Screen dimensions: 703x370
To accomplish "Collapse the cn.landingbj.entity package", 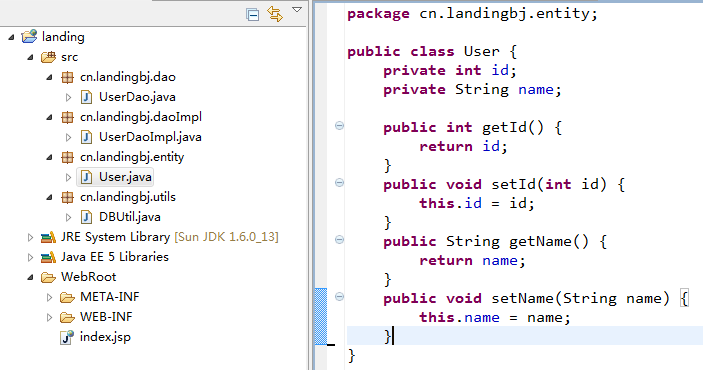I will pyautogui.click(x=49, y=157).
